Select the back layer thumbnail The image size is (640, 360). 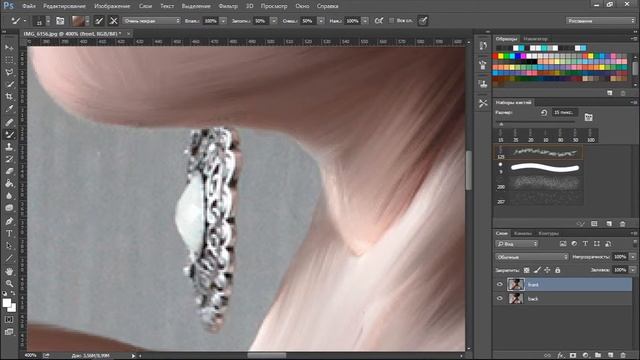click(516, 299)
